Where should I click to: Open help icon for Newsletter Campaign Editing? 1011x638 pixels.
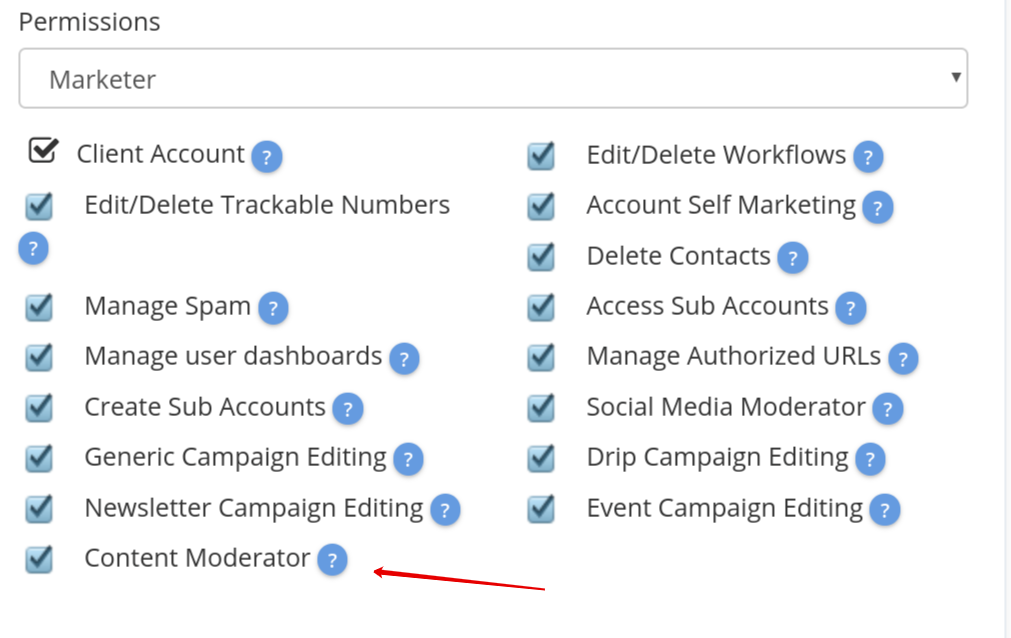point(445,510)
